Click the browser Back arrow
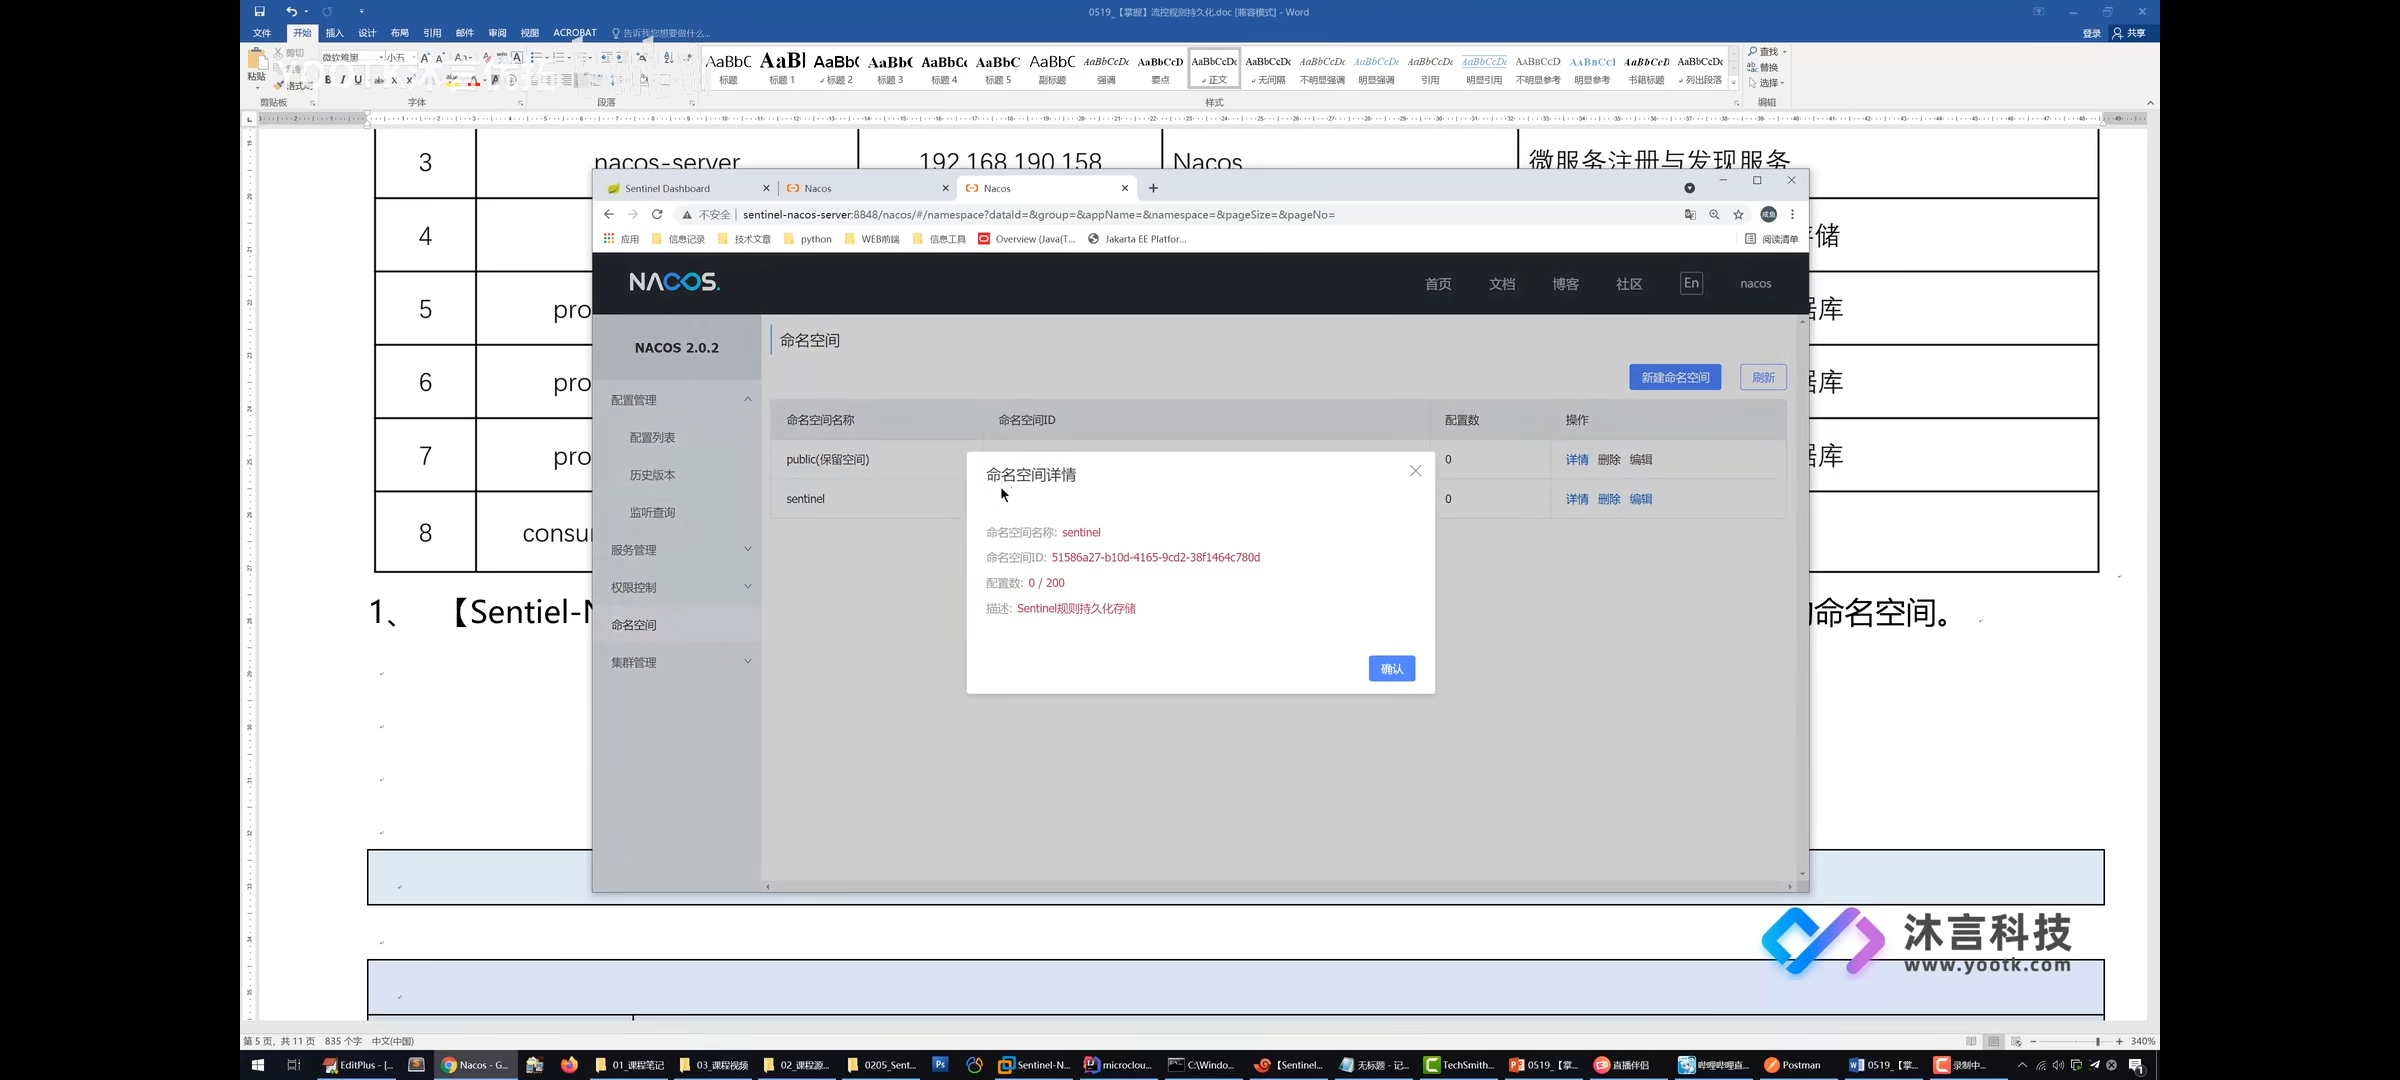The height and width of the screenshot is (1080, 2400). point(608,214)
